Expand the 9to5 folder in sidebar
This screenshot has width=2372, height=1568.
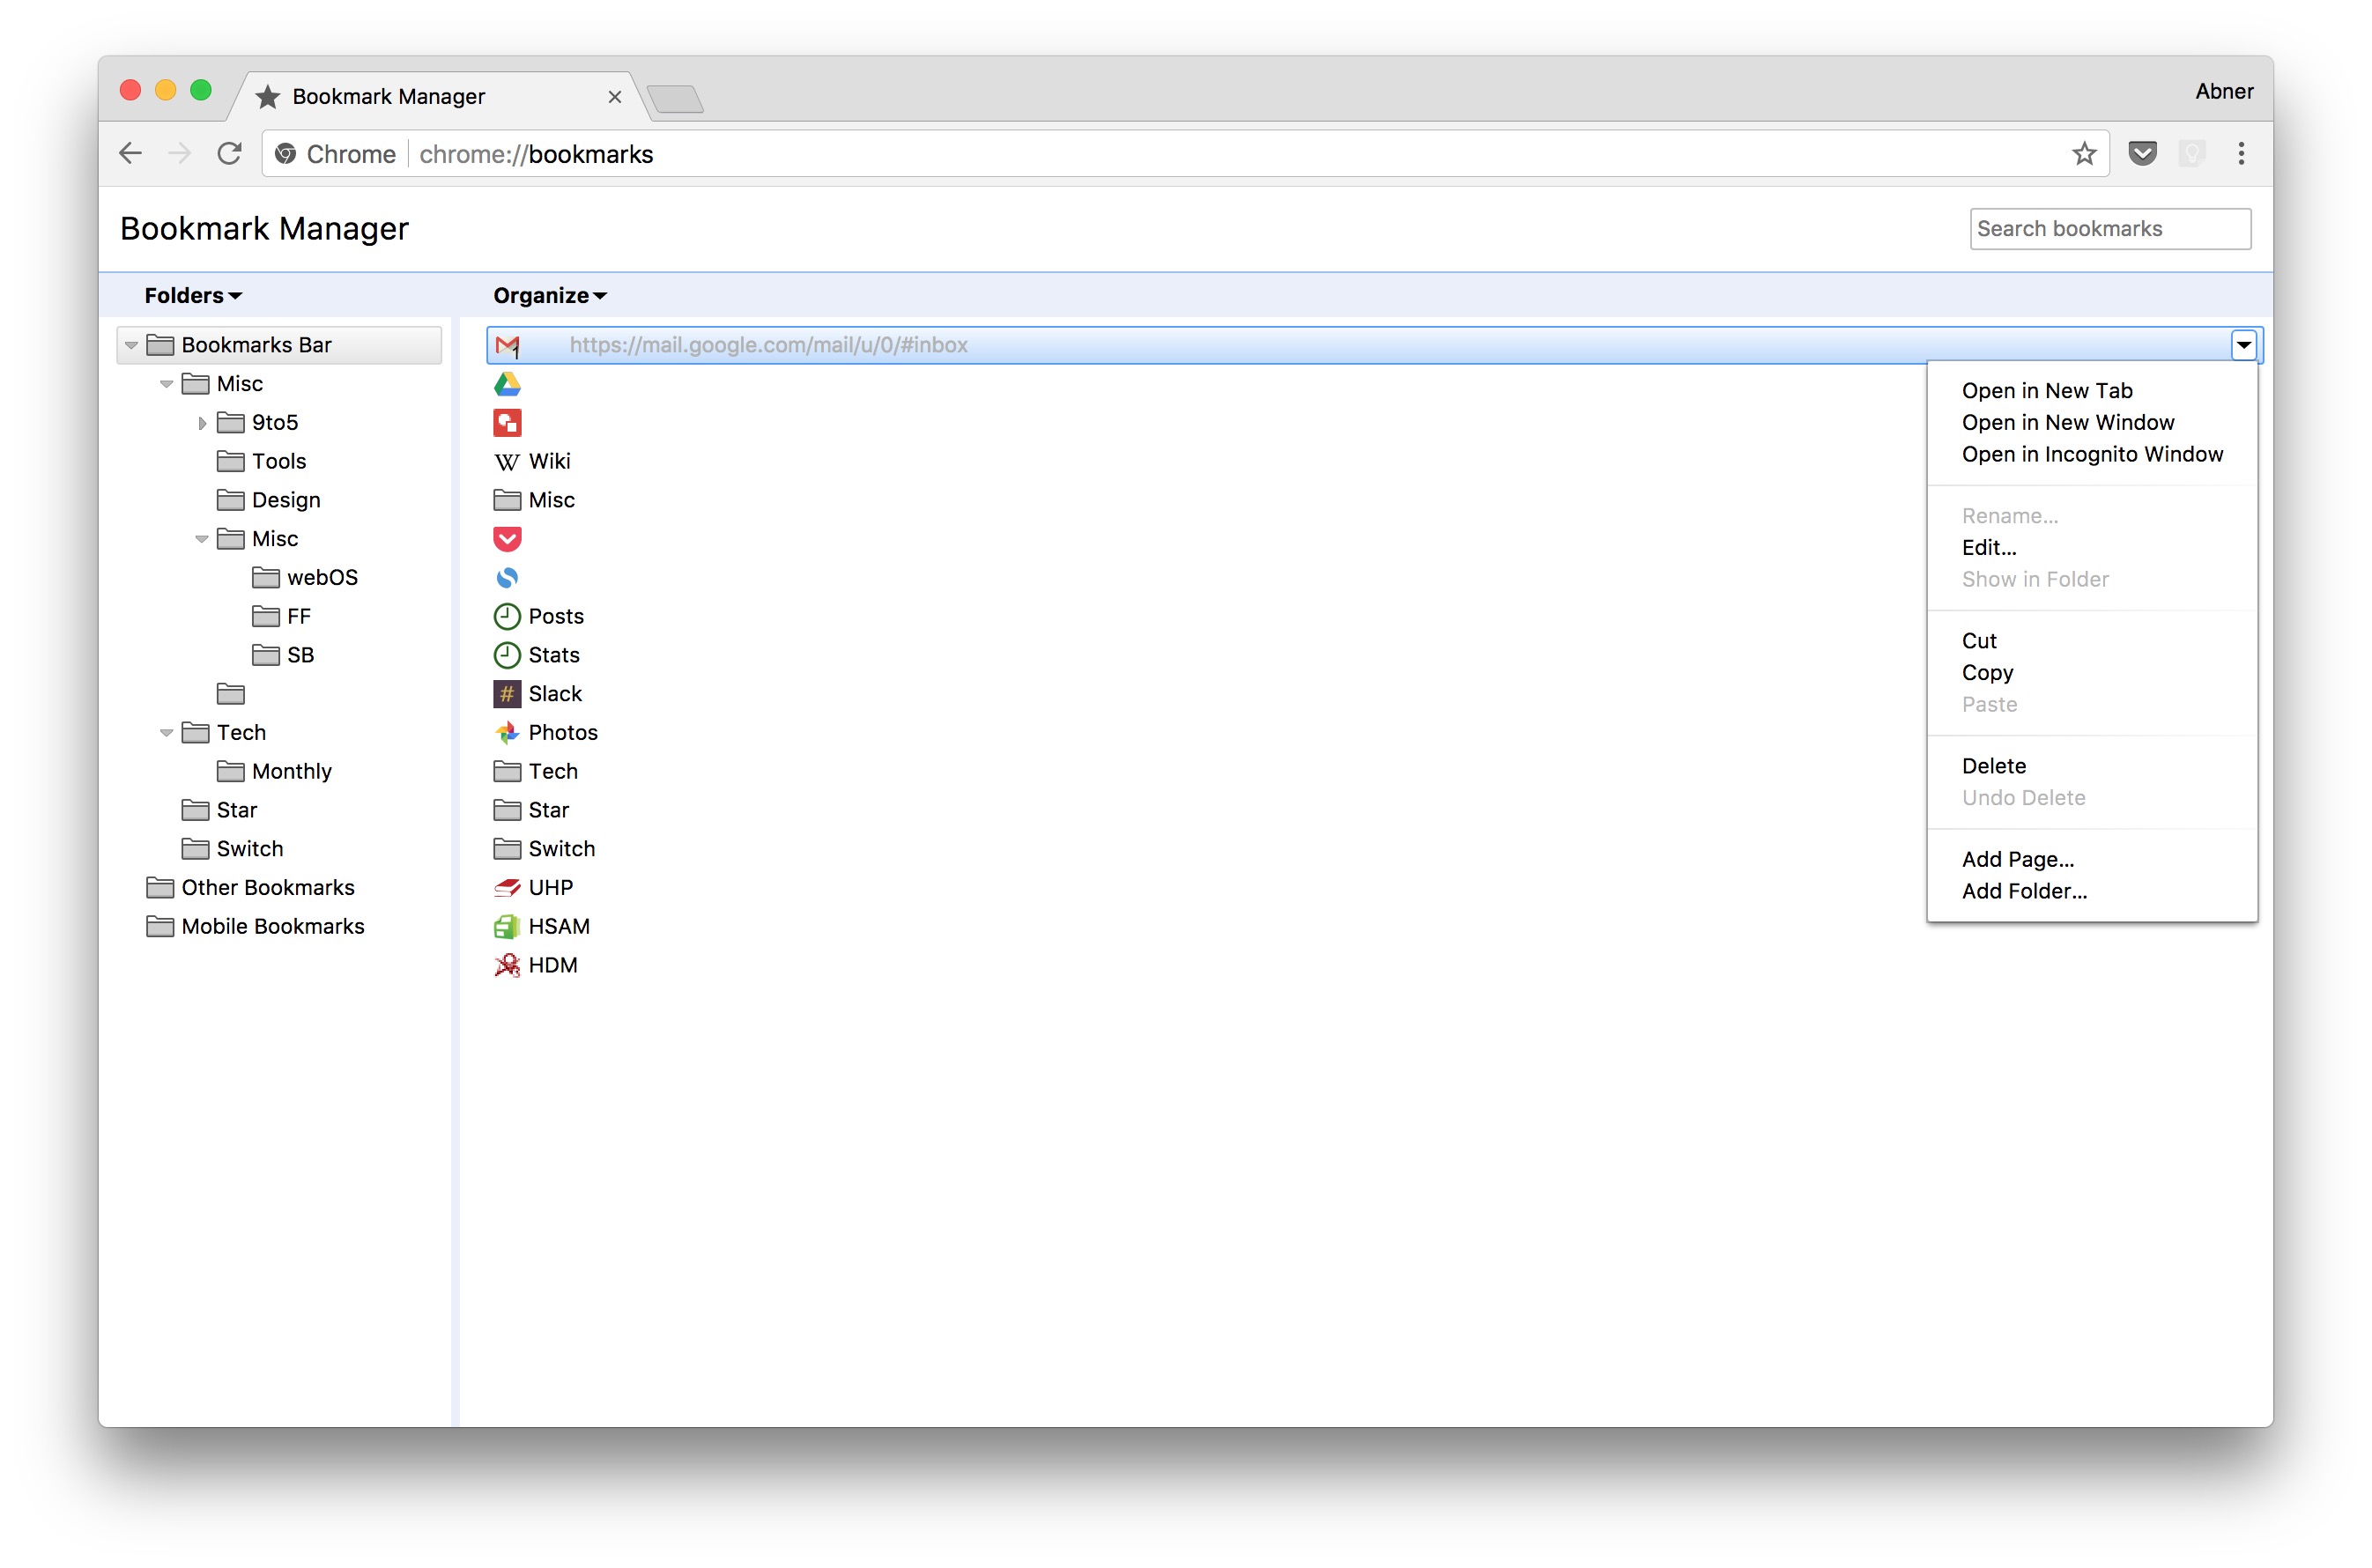(x=203, y=422)
